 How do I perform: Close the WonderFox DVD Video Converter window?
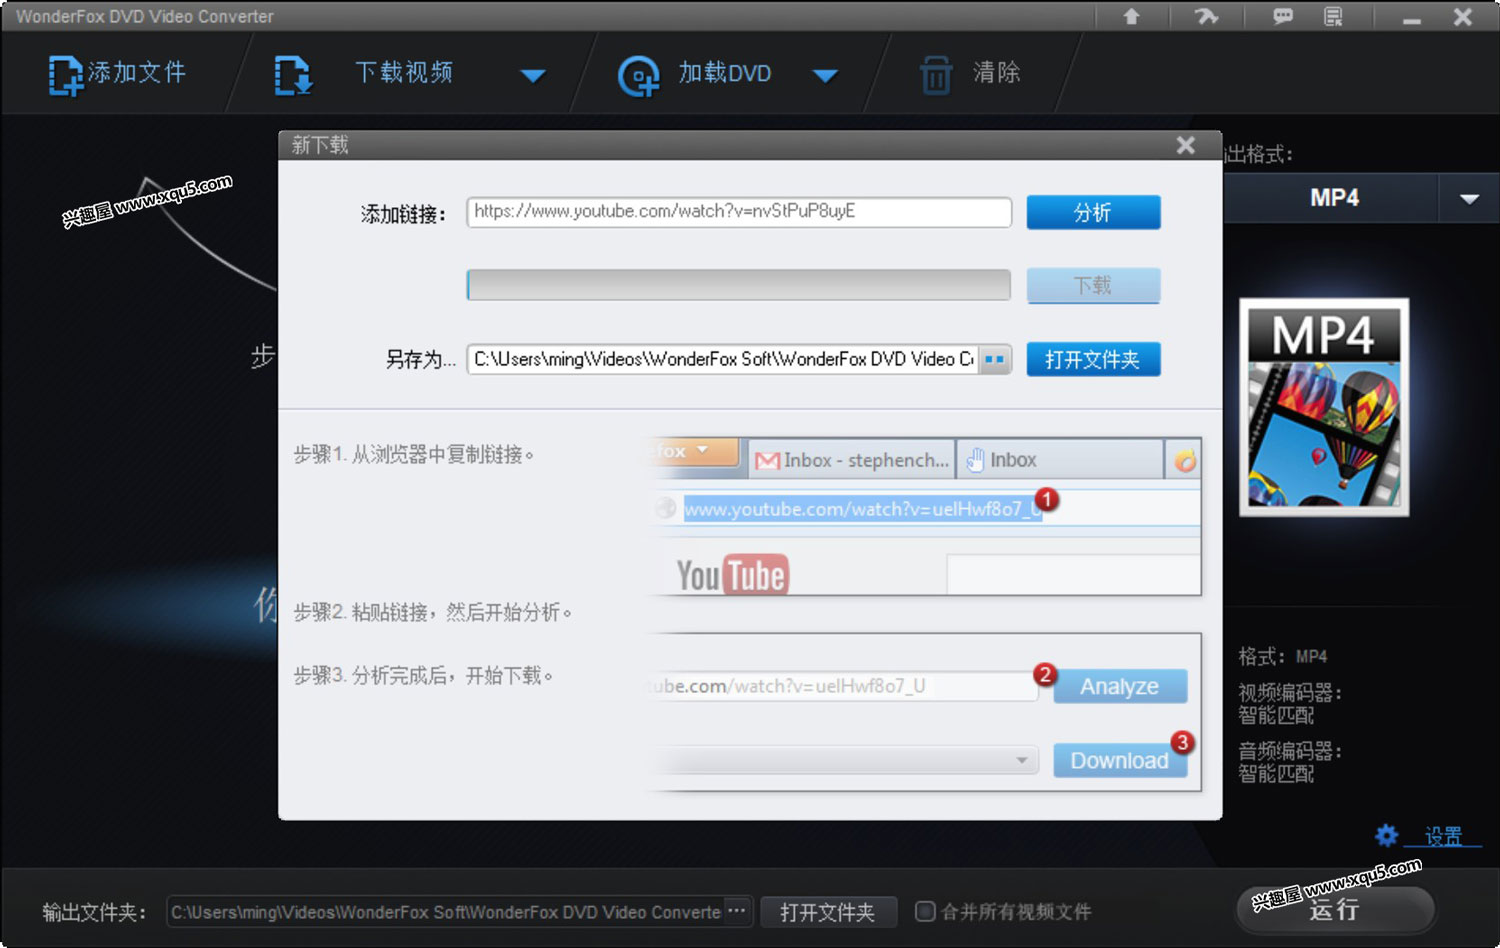coord(1463,17)
